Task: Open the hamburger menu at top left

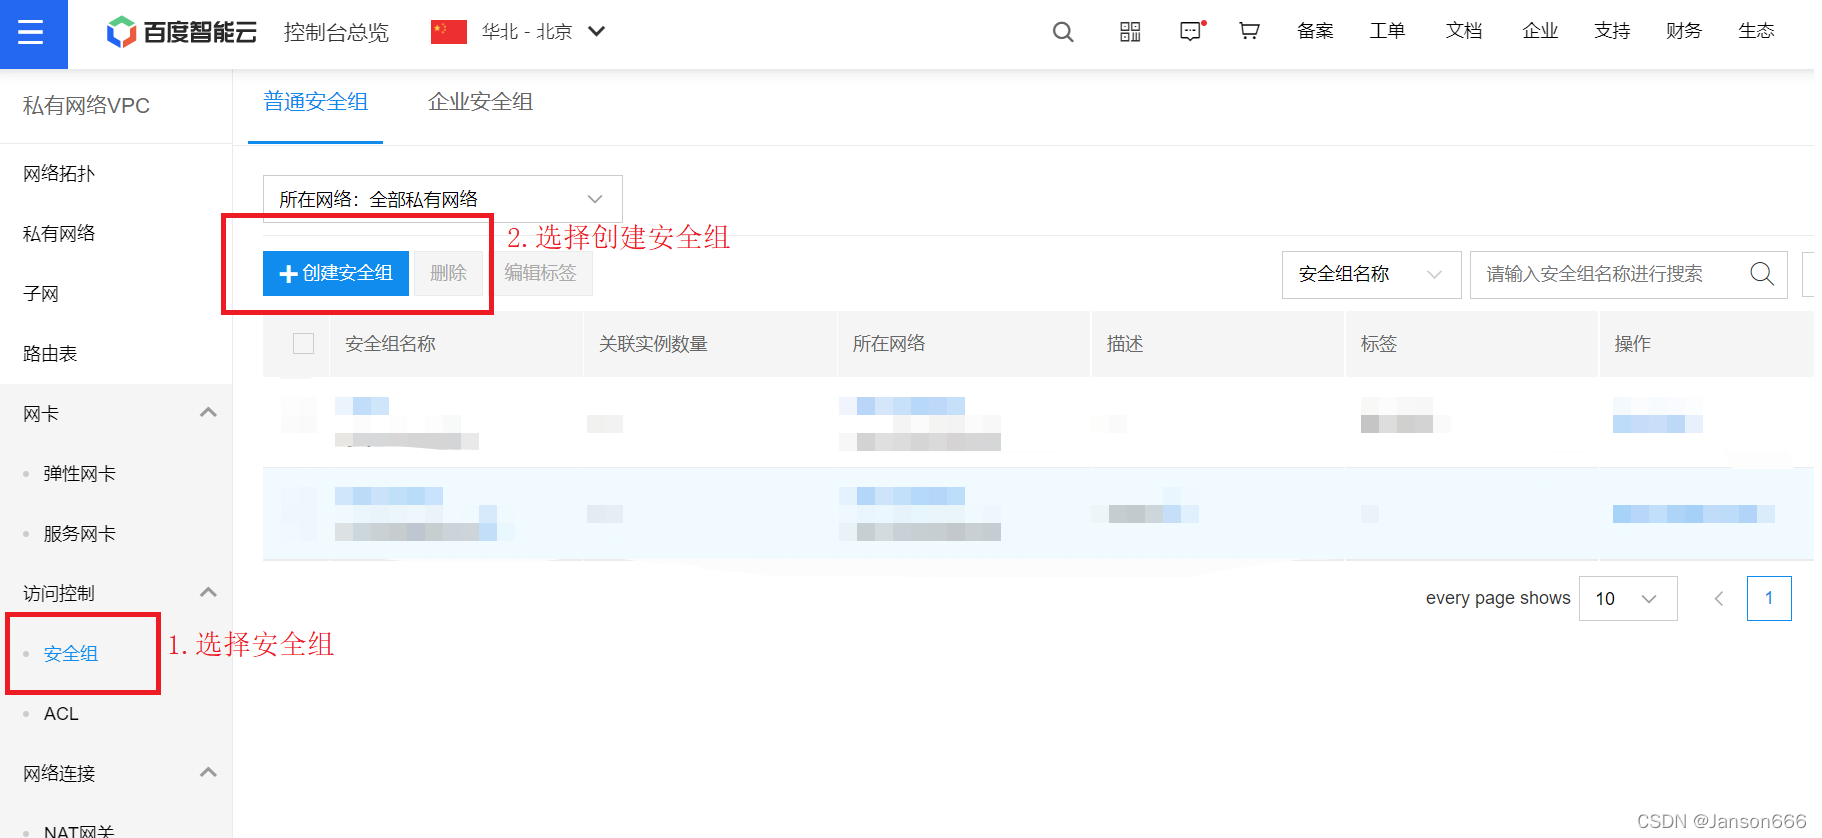Action: (32, 33)
